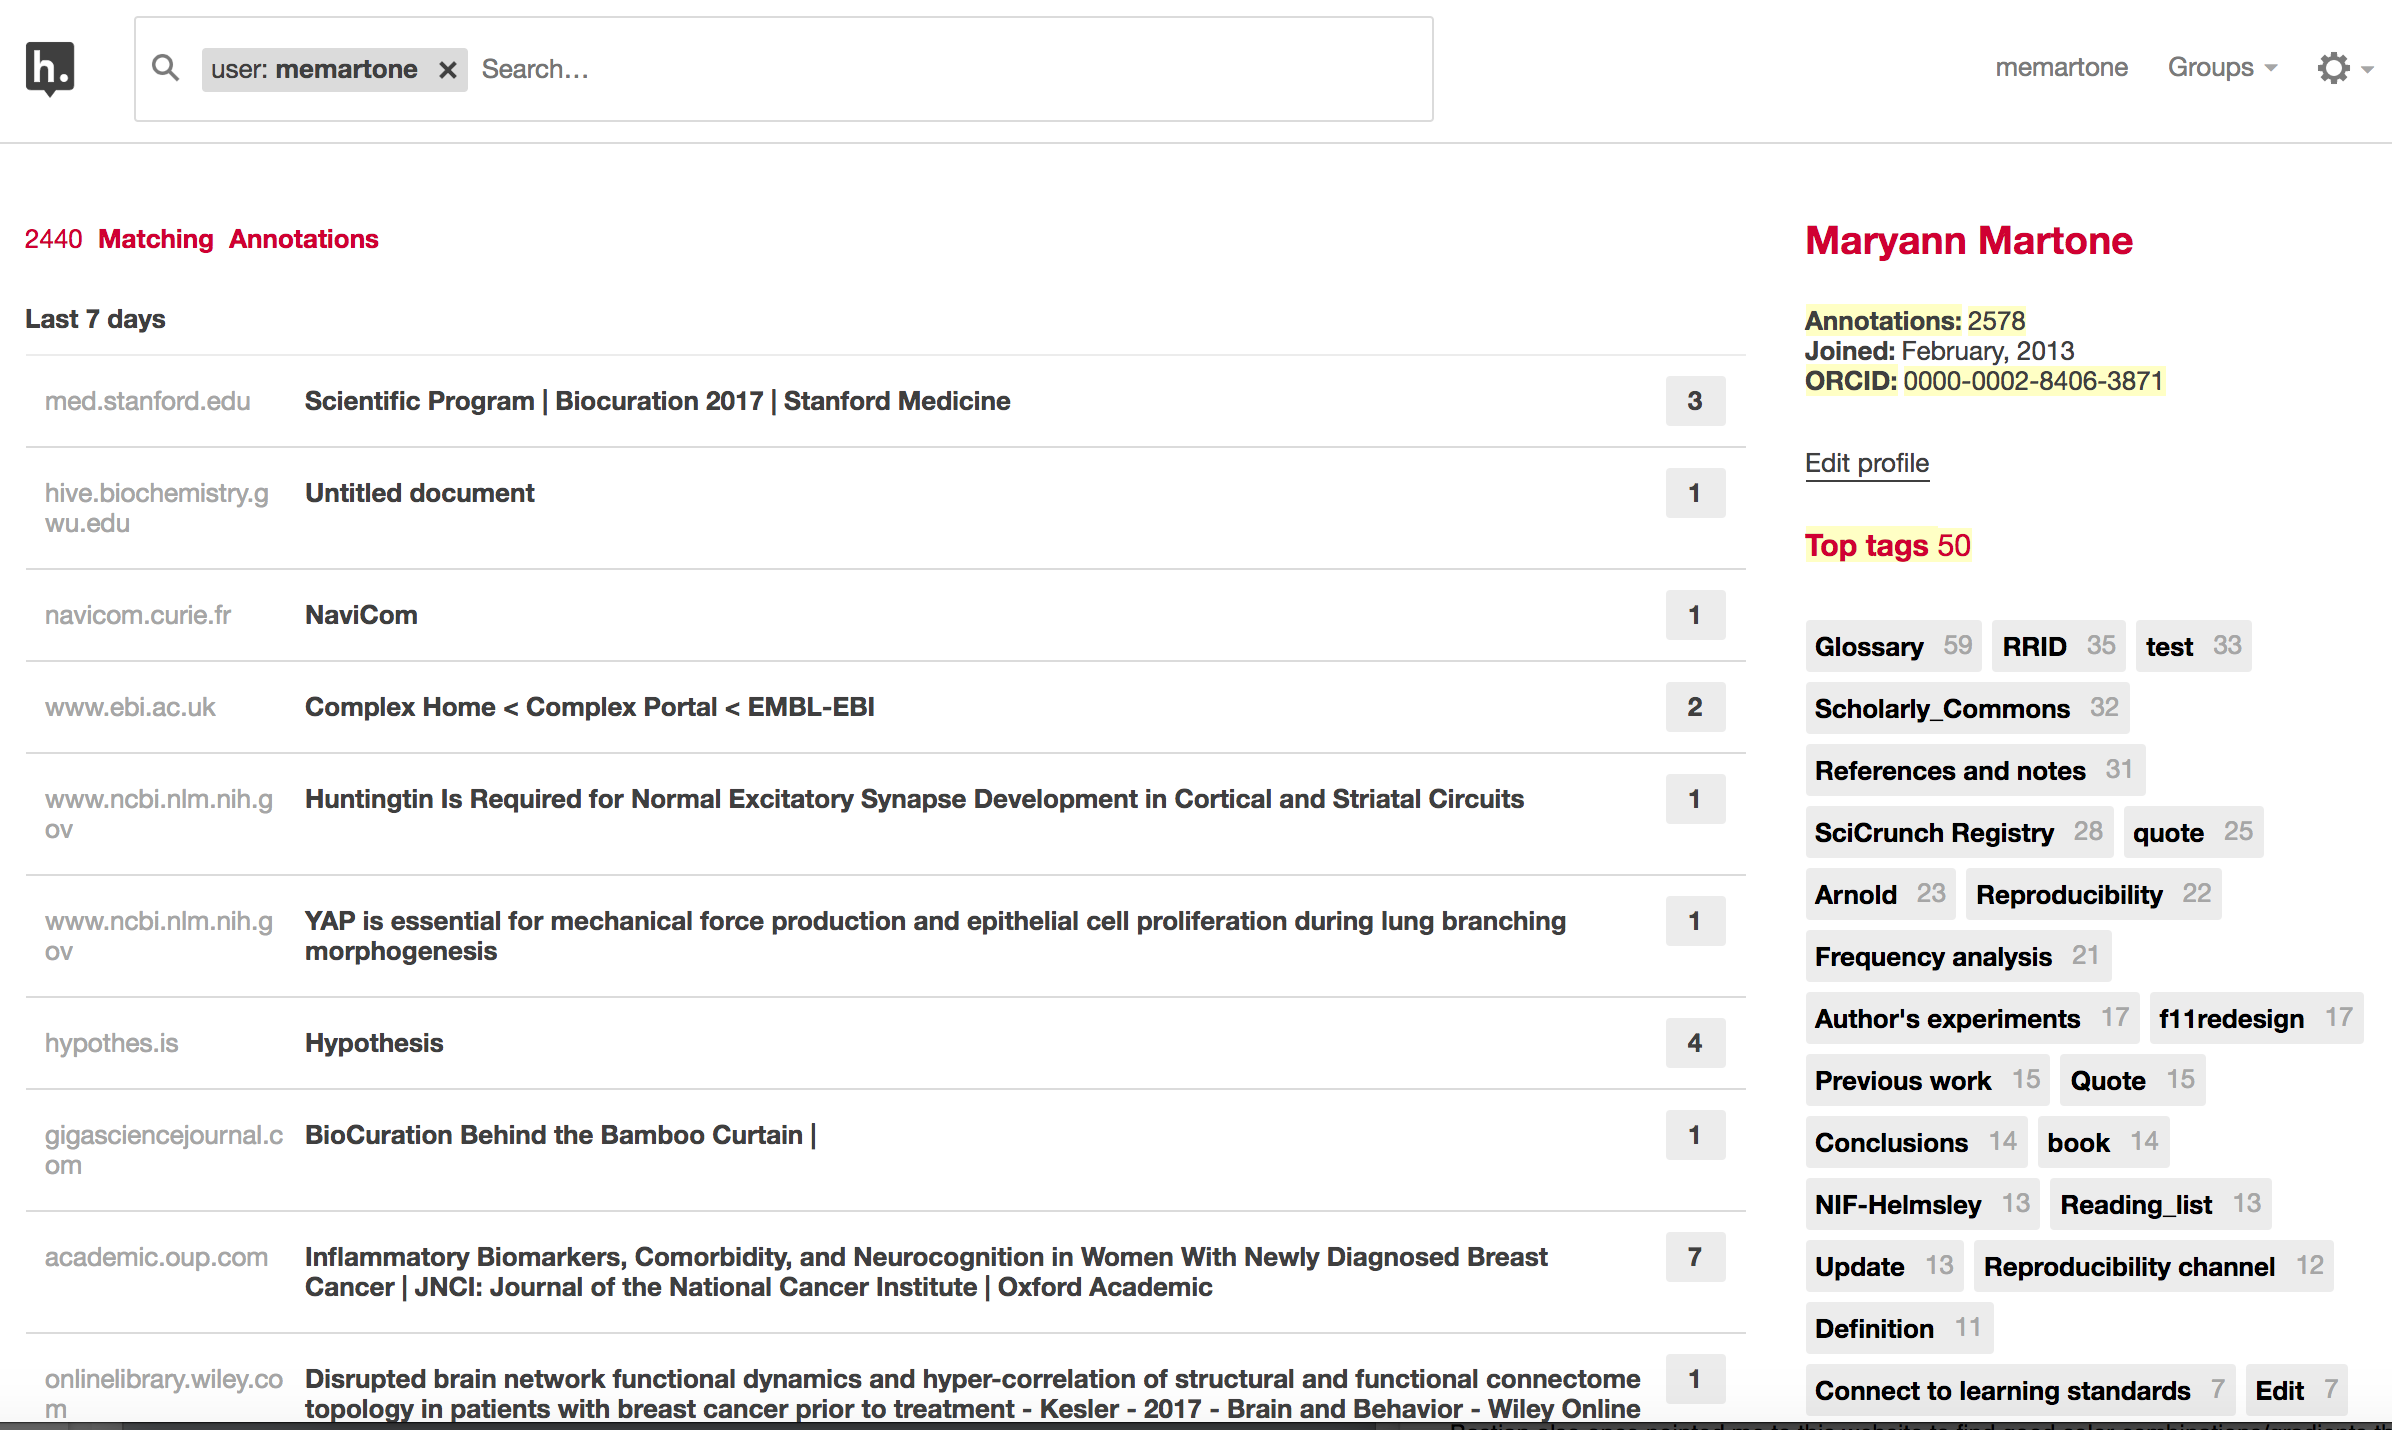
Task: Open the settings gear menu
Action: click(2333, 68)
